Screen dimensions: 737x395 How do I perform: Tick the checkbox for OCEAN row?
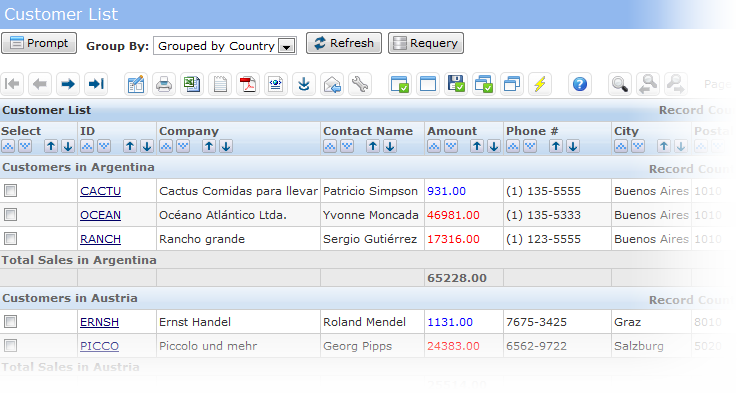pyautogui.click(x=10, y=214)
